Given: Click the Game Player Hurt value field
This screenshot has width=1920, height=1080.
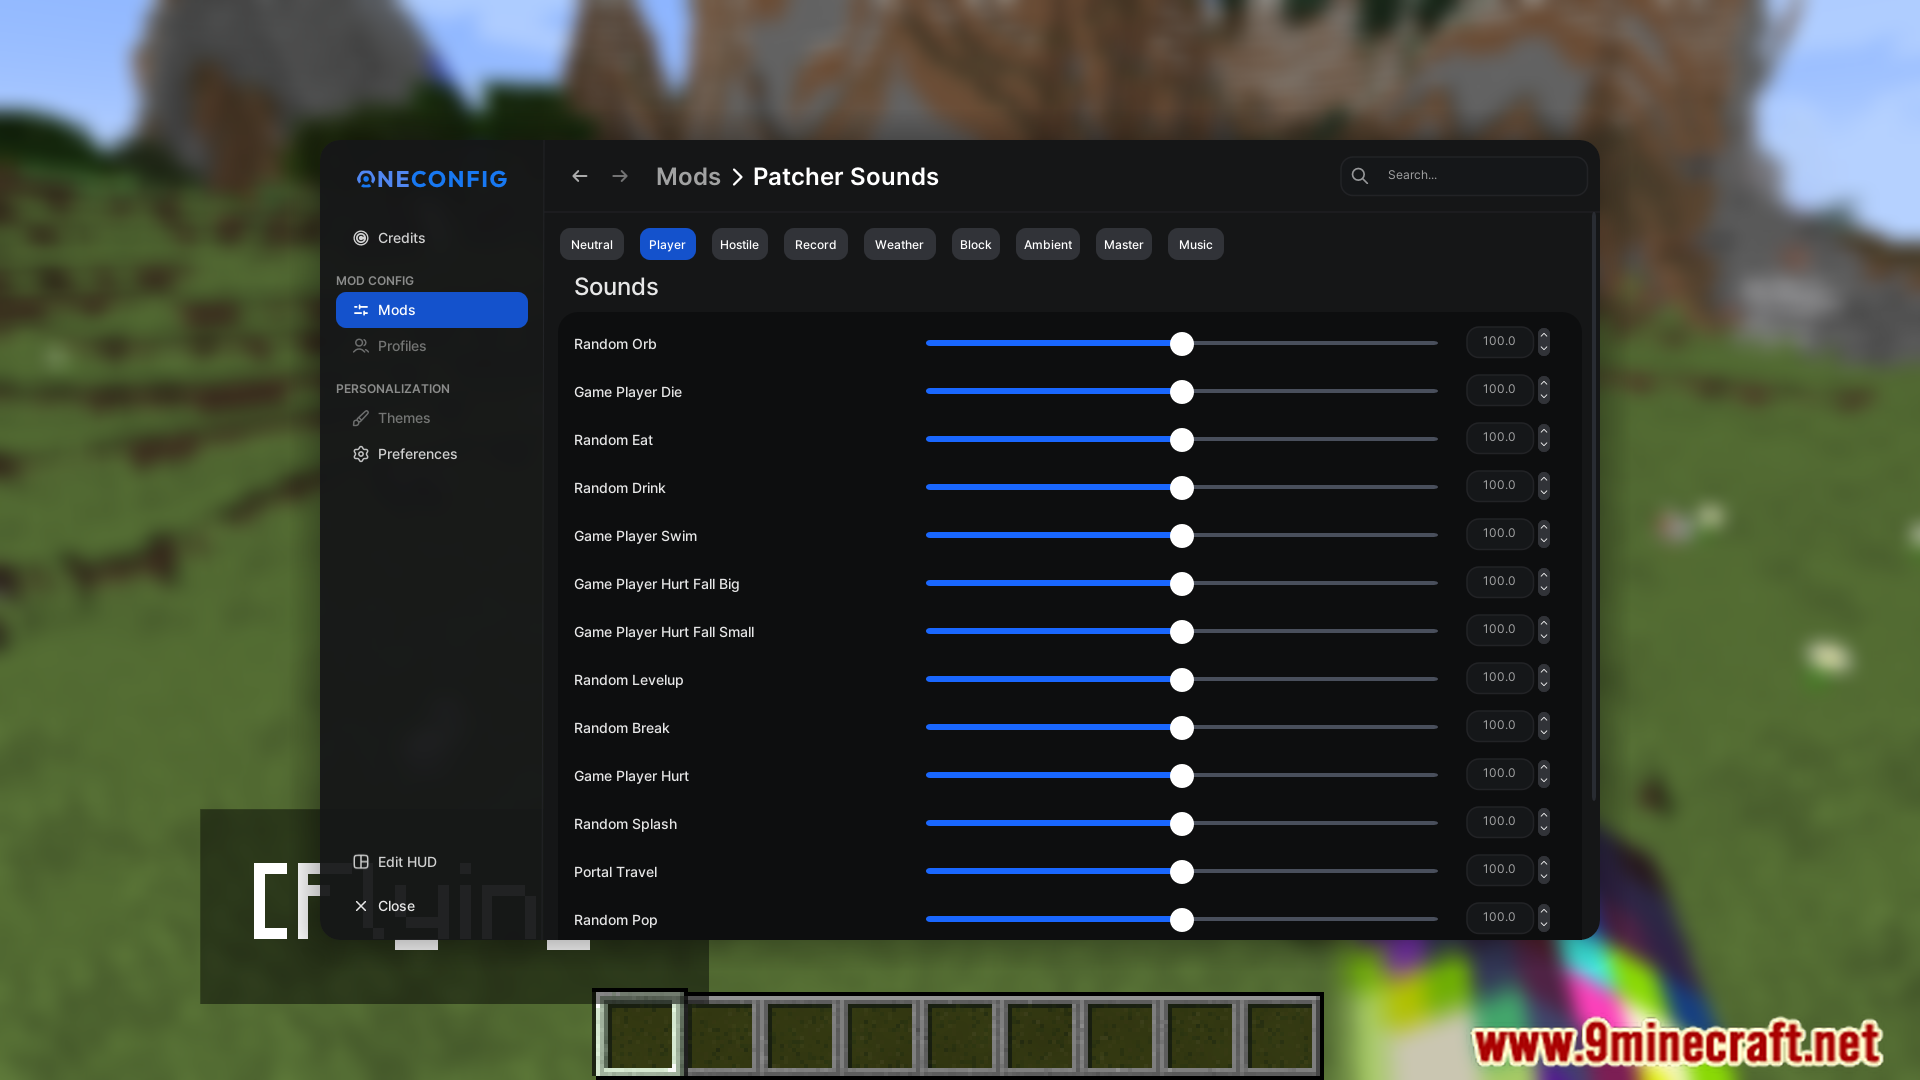Looking at the screenshot, I should tap(1499, 774).
